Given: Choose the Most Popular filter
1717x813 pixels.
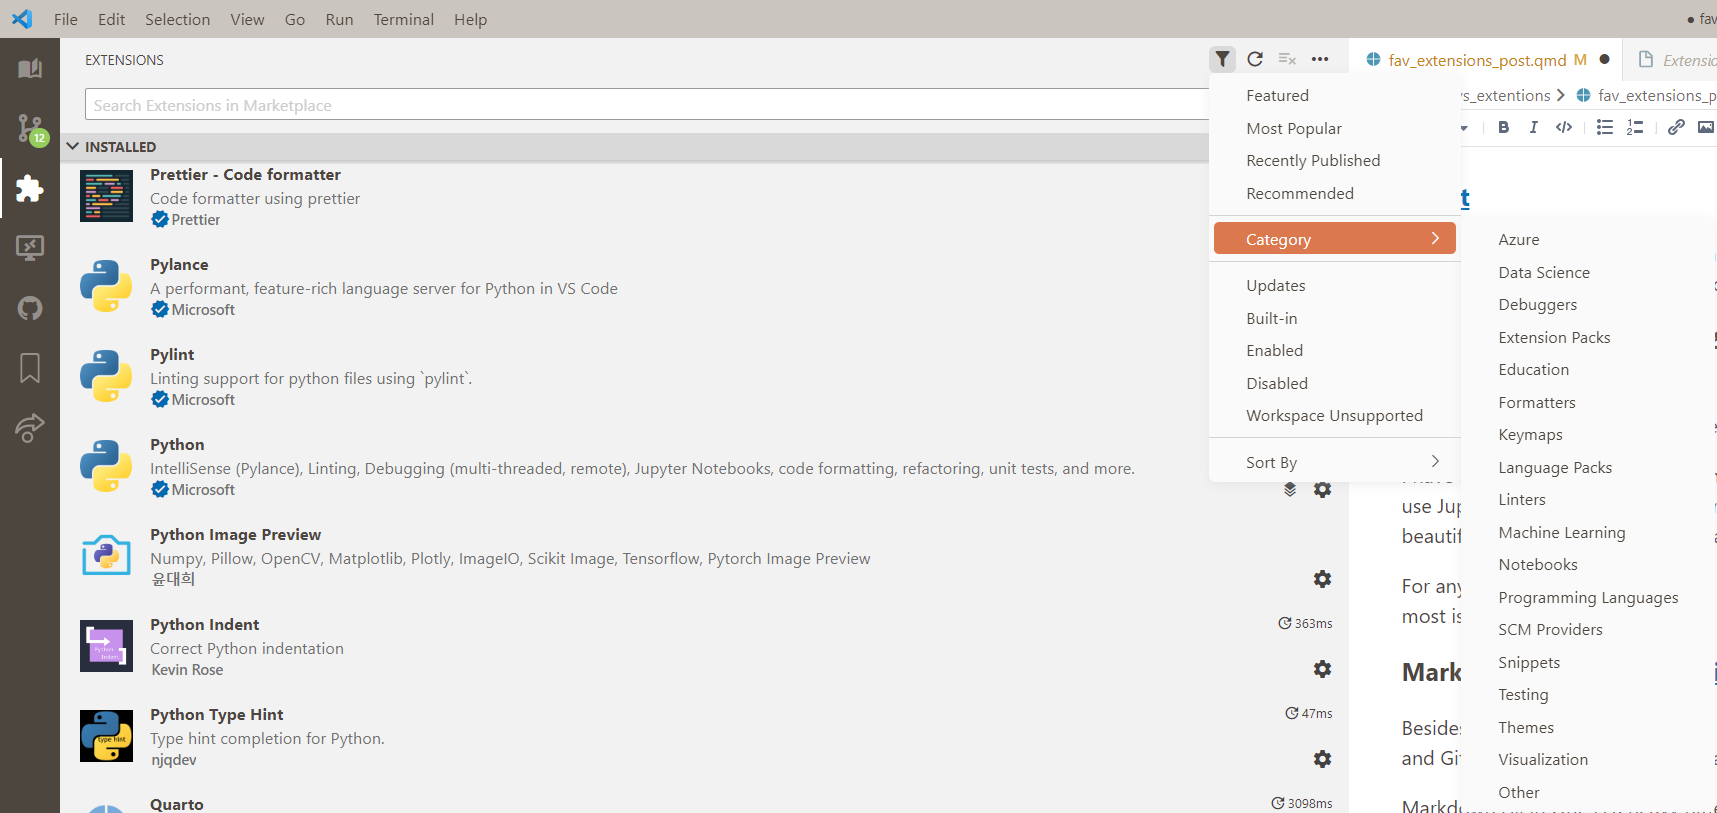Looking at the screenshot, I should tap(1293, 128).
